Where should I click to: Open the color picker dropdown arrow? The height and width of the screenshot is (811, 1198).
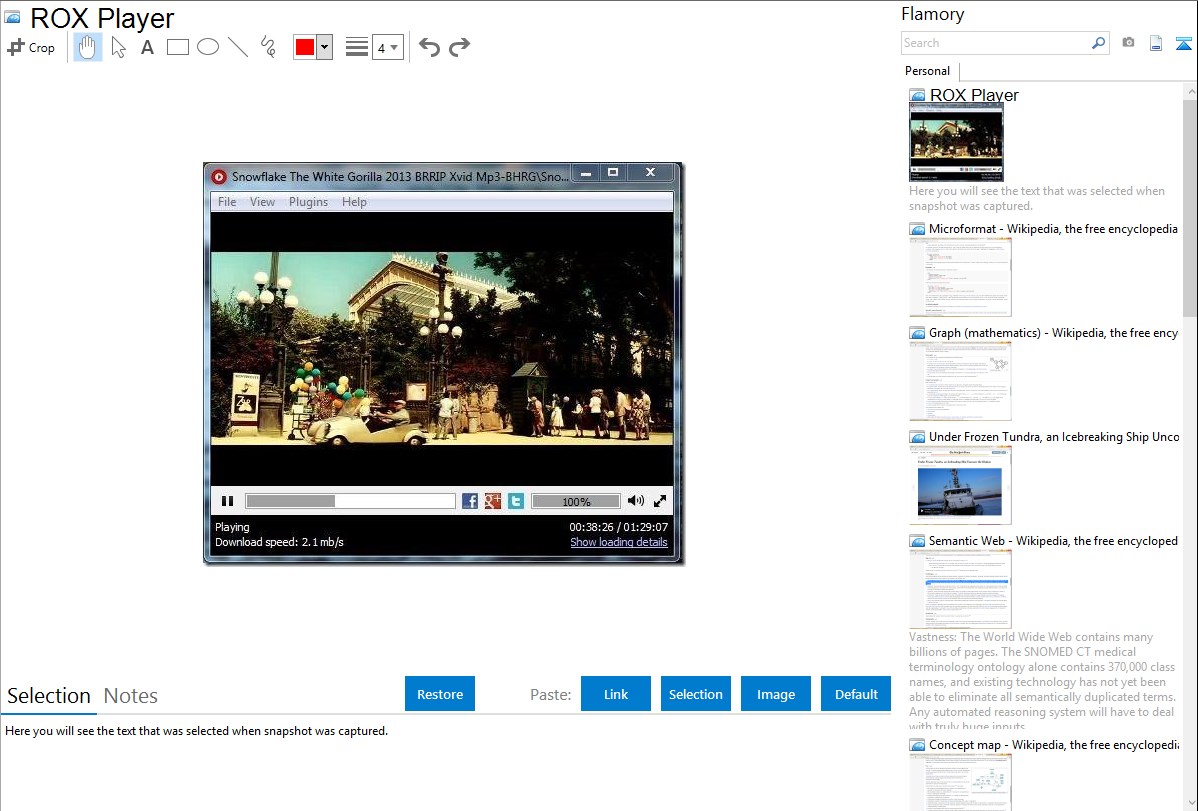[x=324, y=47]
